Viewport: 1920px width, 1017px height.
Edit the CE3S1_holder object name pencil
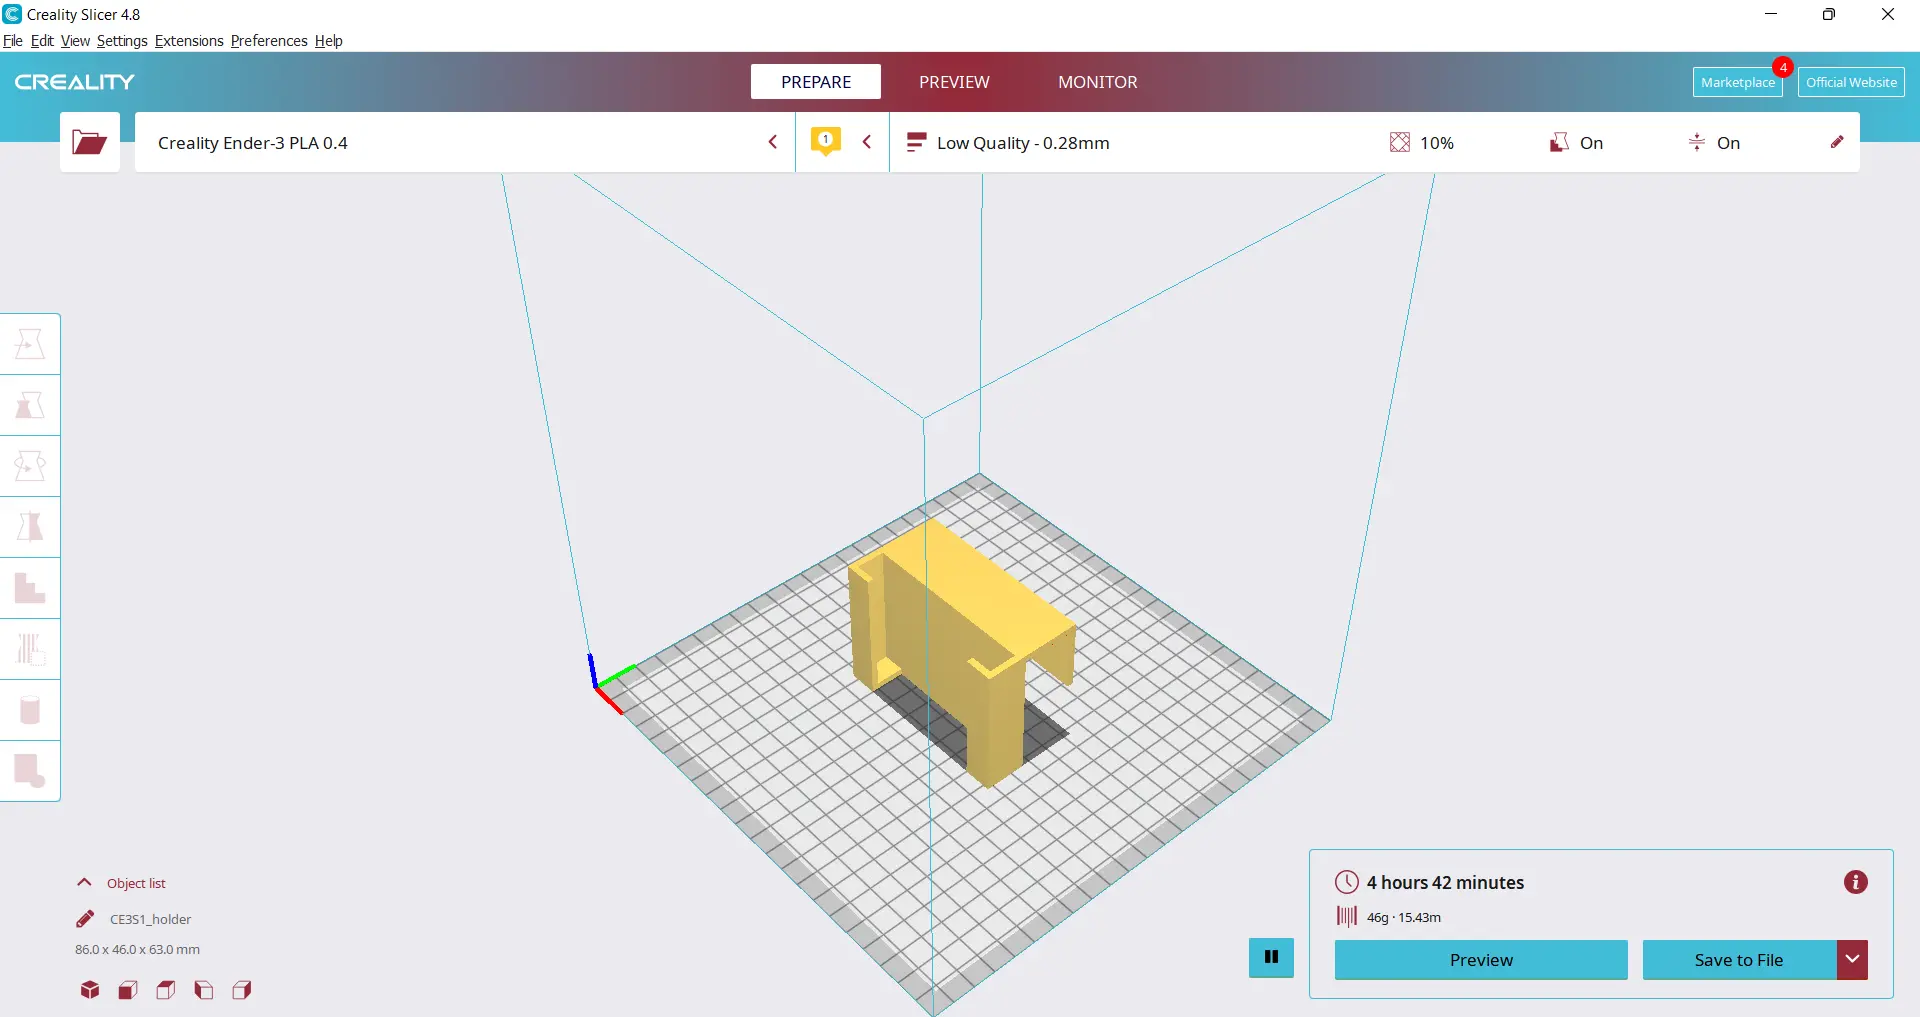(85, 919)
